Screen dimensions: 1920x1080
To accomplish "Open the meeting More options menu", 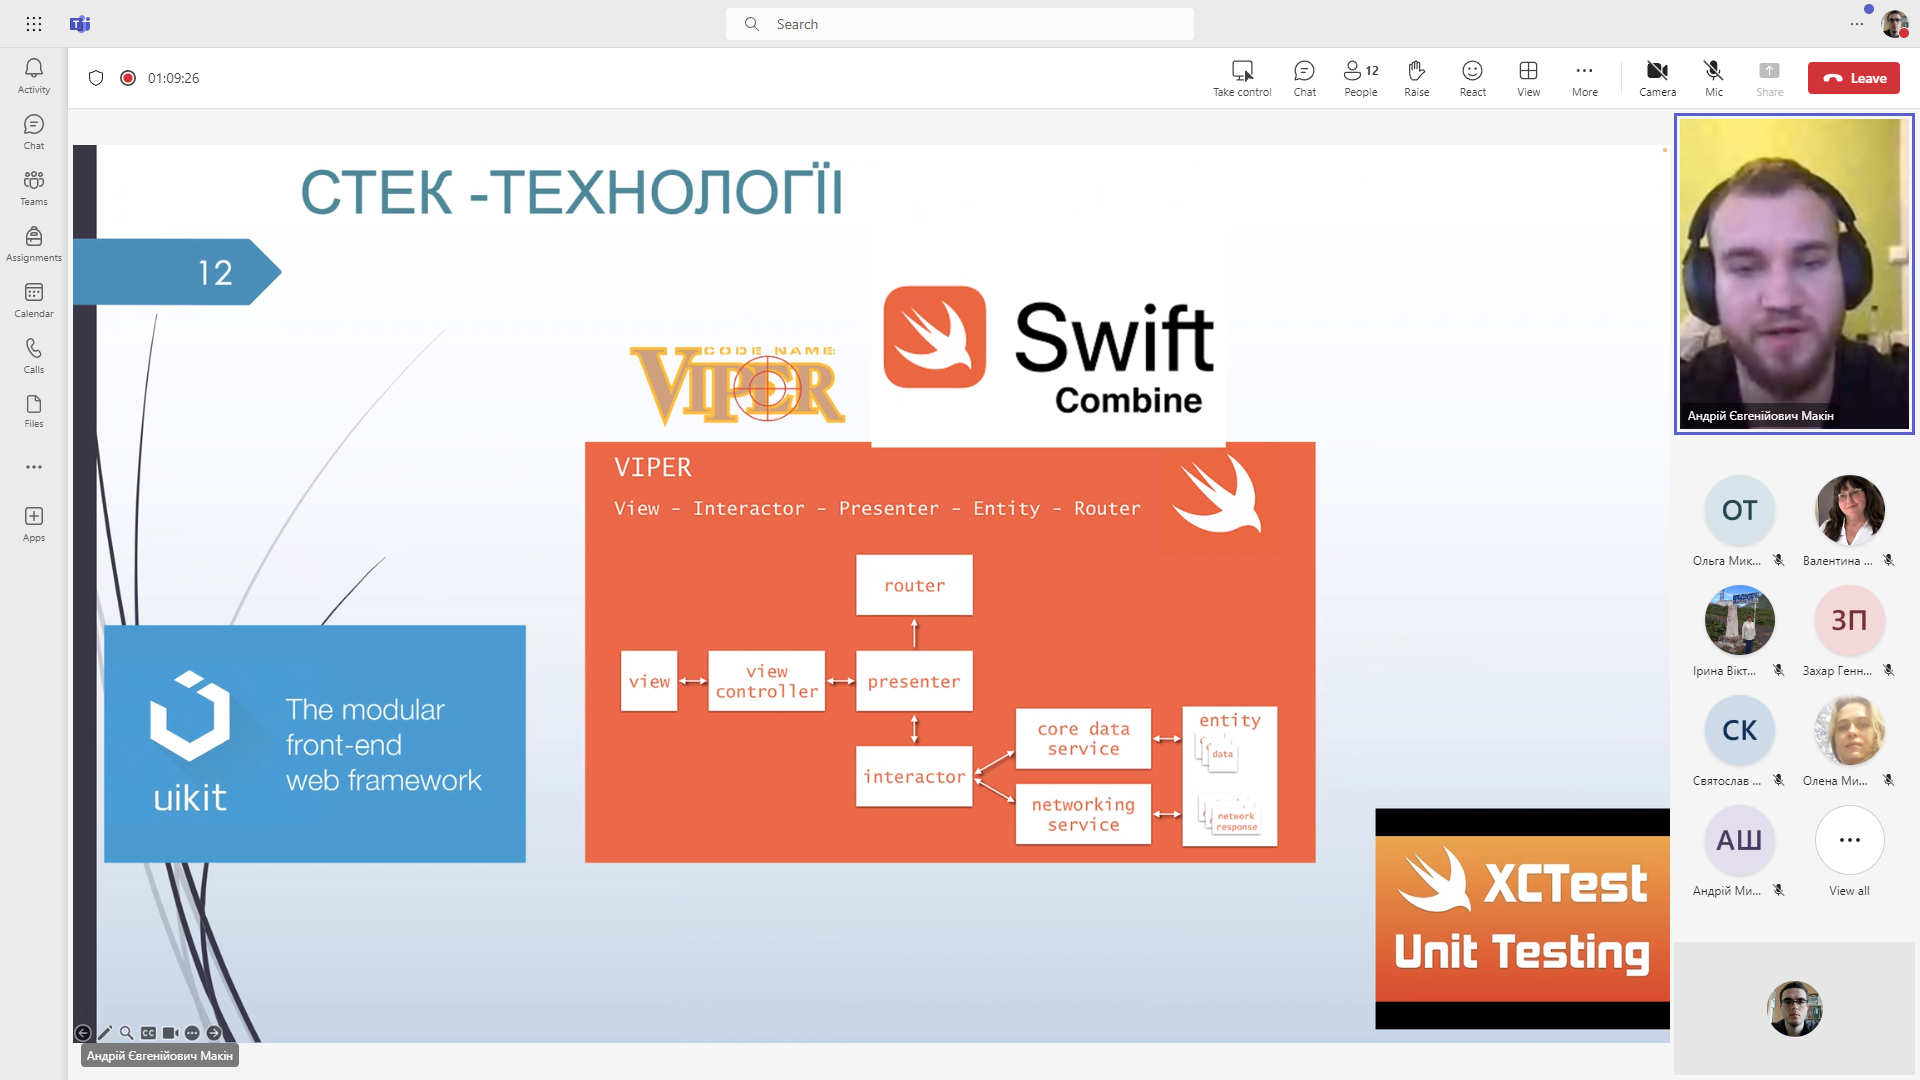I will click(x=1584, y=77).
